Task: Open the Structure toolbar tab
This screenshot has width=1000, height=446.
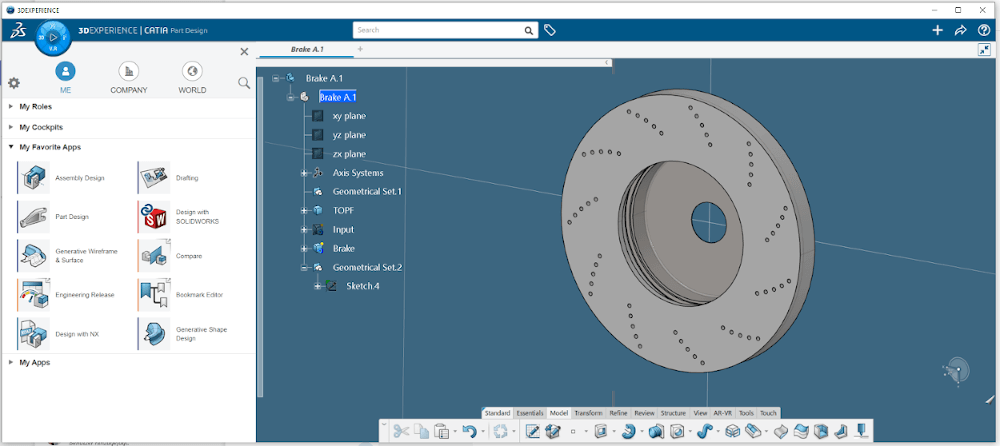Action: click(x=673, y=413)
